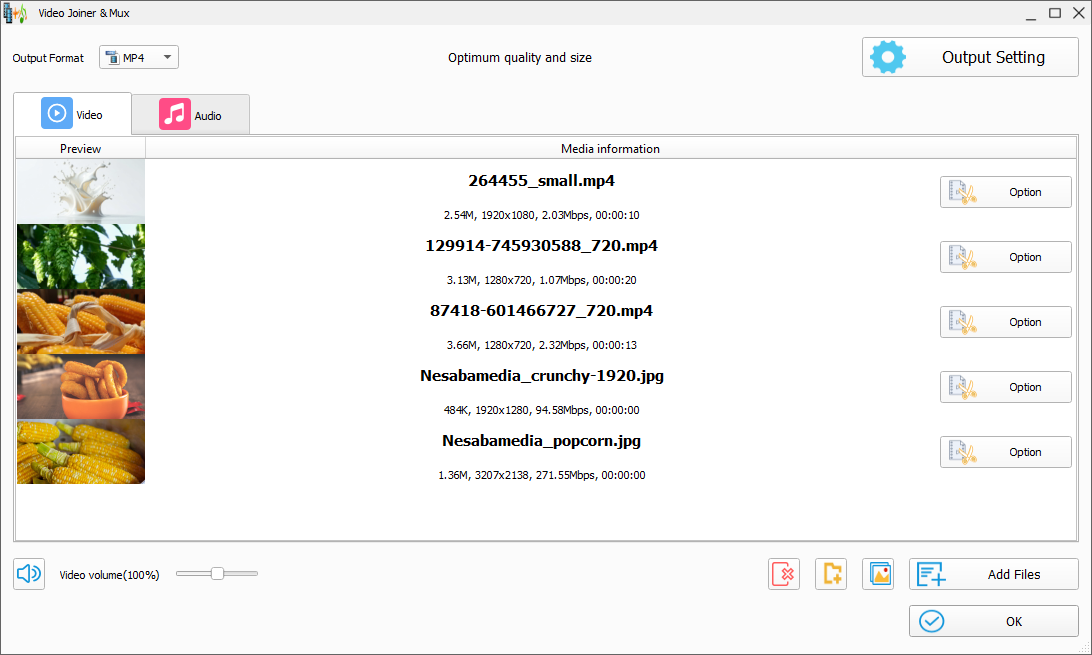The width and height of the screenshot is (1092, 655).
Task: Select the Video tab
Action: tap(72, 114)
